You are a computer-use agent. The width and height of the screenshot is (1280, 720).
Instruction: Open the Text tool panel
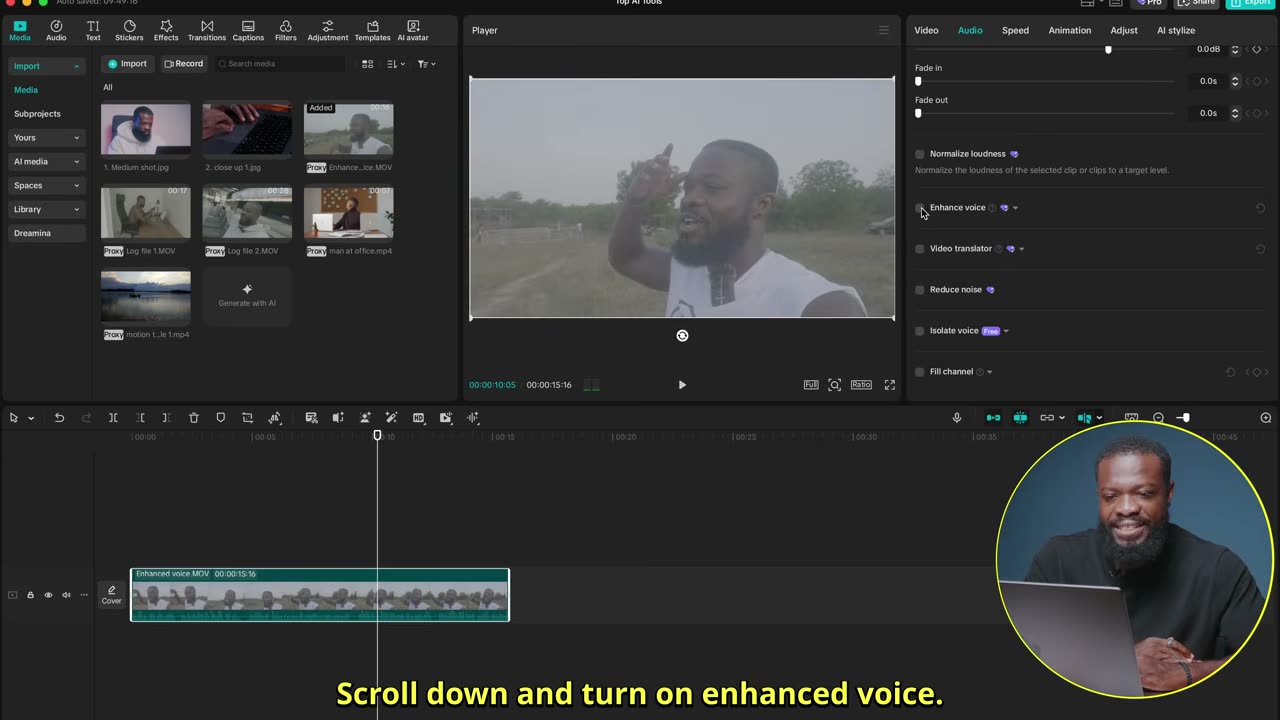tap(93, 30)
